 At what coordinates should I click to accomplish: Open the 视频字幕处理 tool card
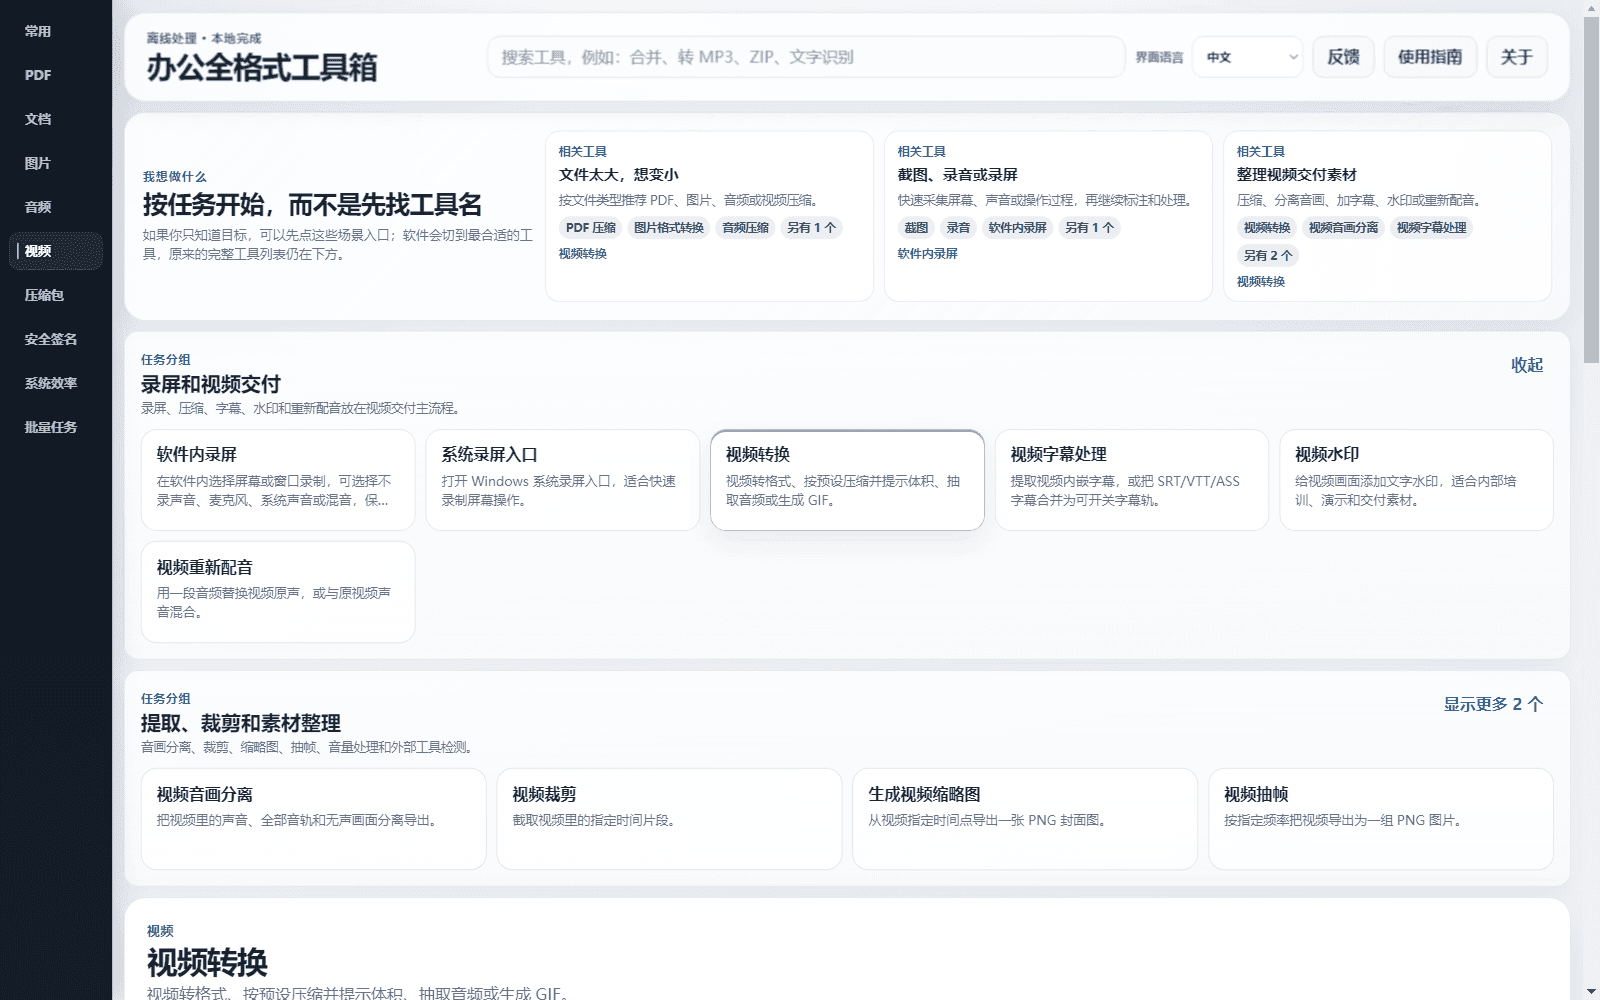tap(1132, 480)
